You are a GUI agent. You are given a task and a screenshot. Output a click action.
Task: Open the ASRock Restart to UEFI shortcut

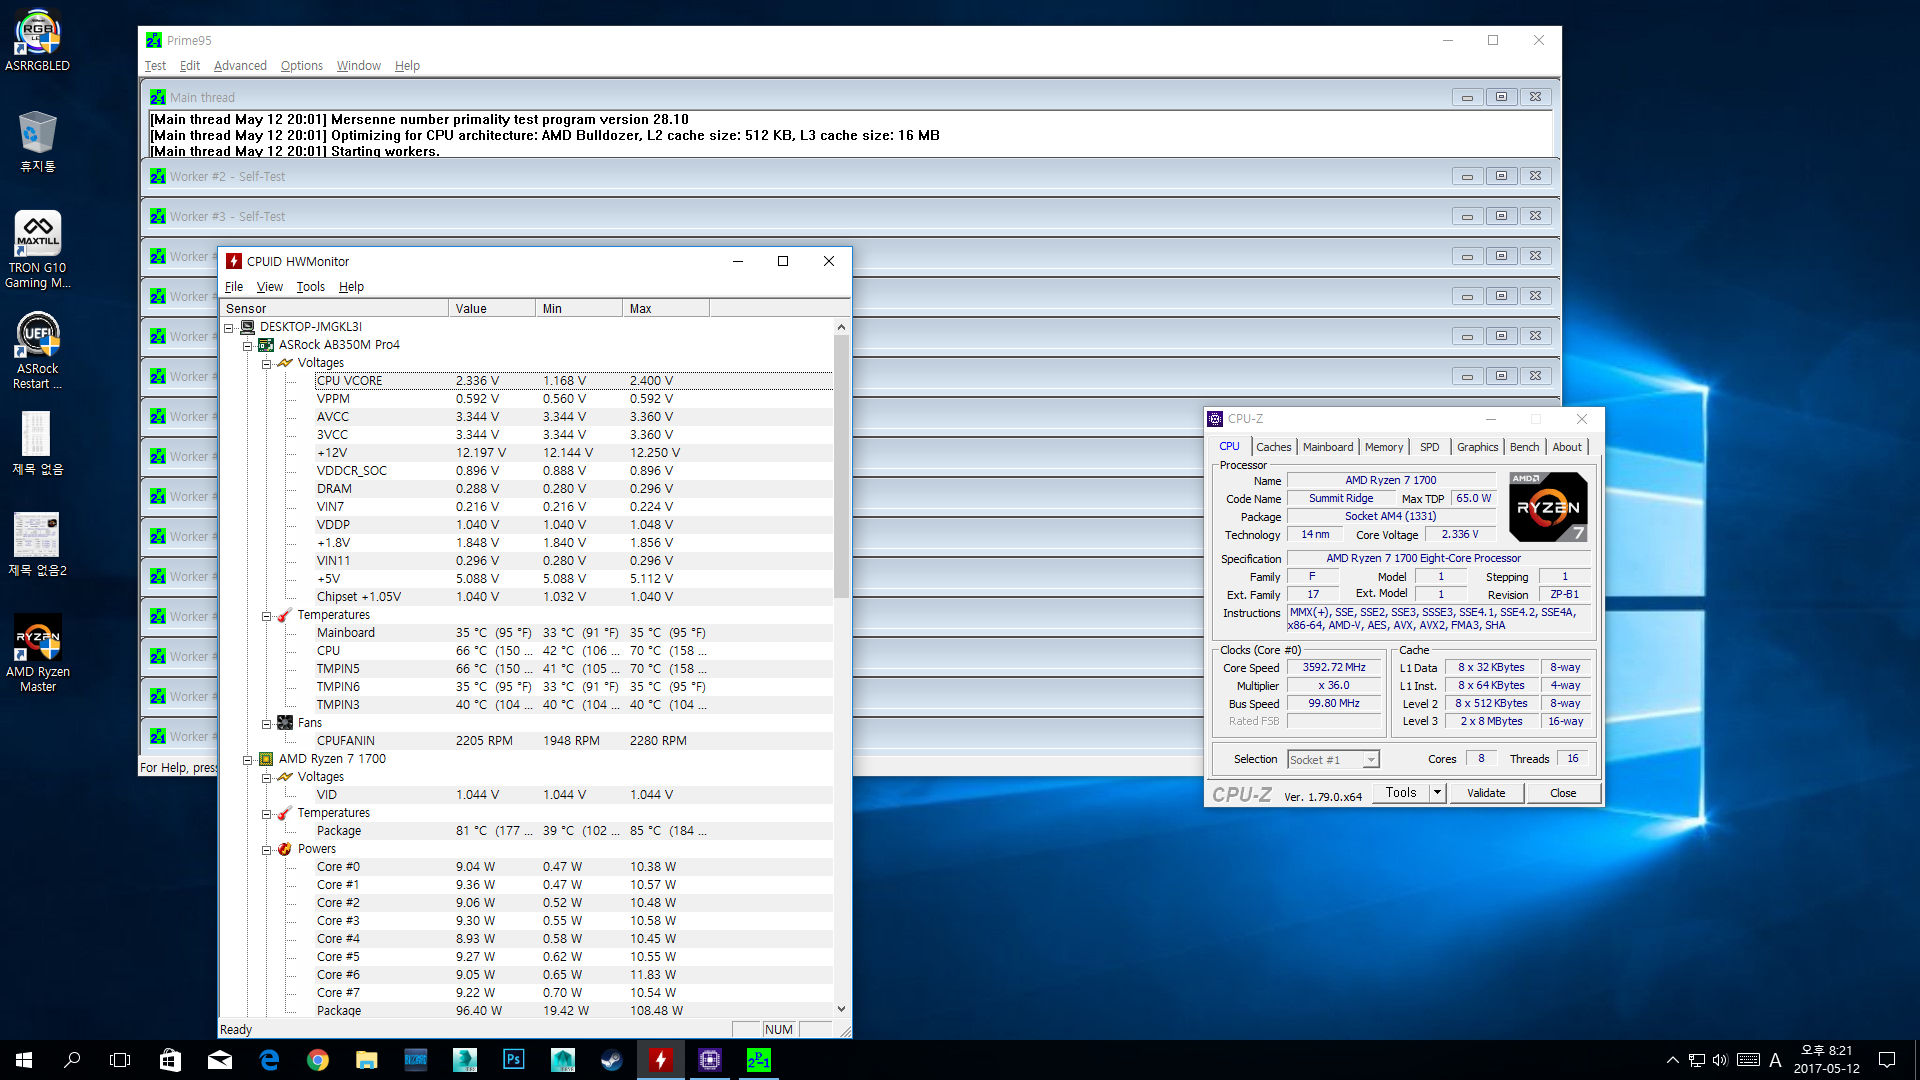pos(37,350)
